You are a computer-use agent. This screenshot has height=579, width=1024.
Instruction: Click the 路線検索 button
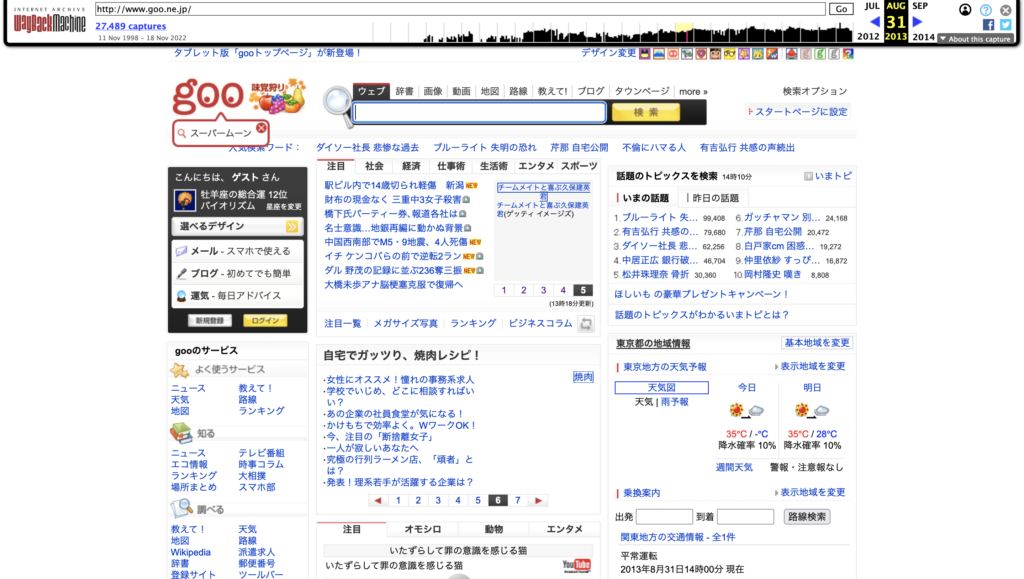pyautogui.click(x=807, y=517)
